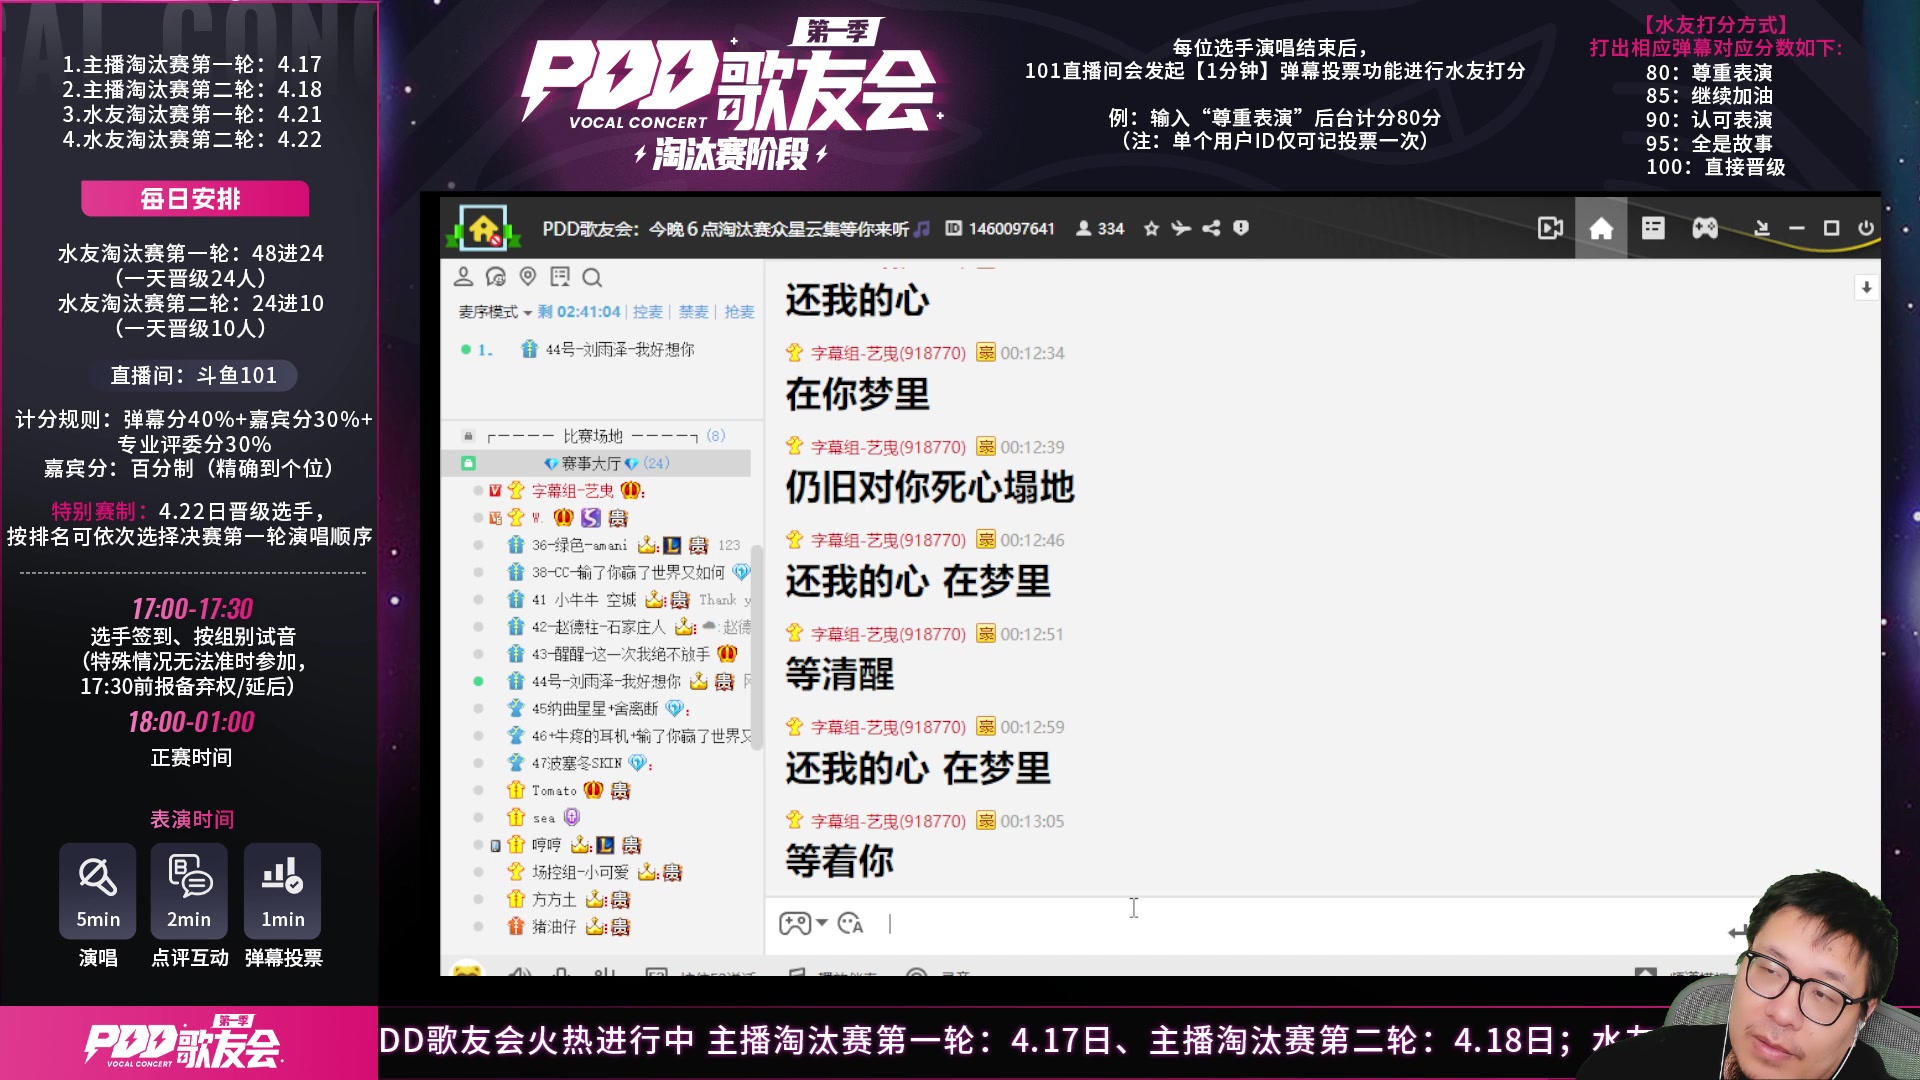Image resolution: width=1920 pixels, height=1080 pixels.
Task: Enable 控麦 microphone control
Action: [650, 311]
